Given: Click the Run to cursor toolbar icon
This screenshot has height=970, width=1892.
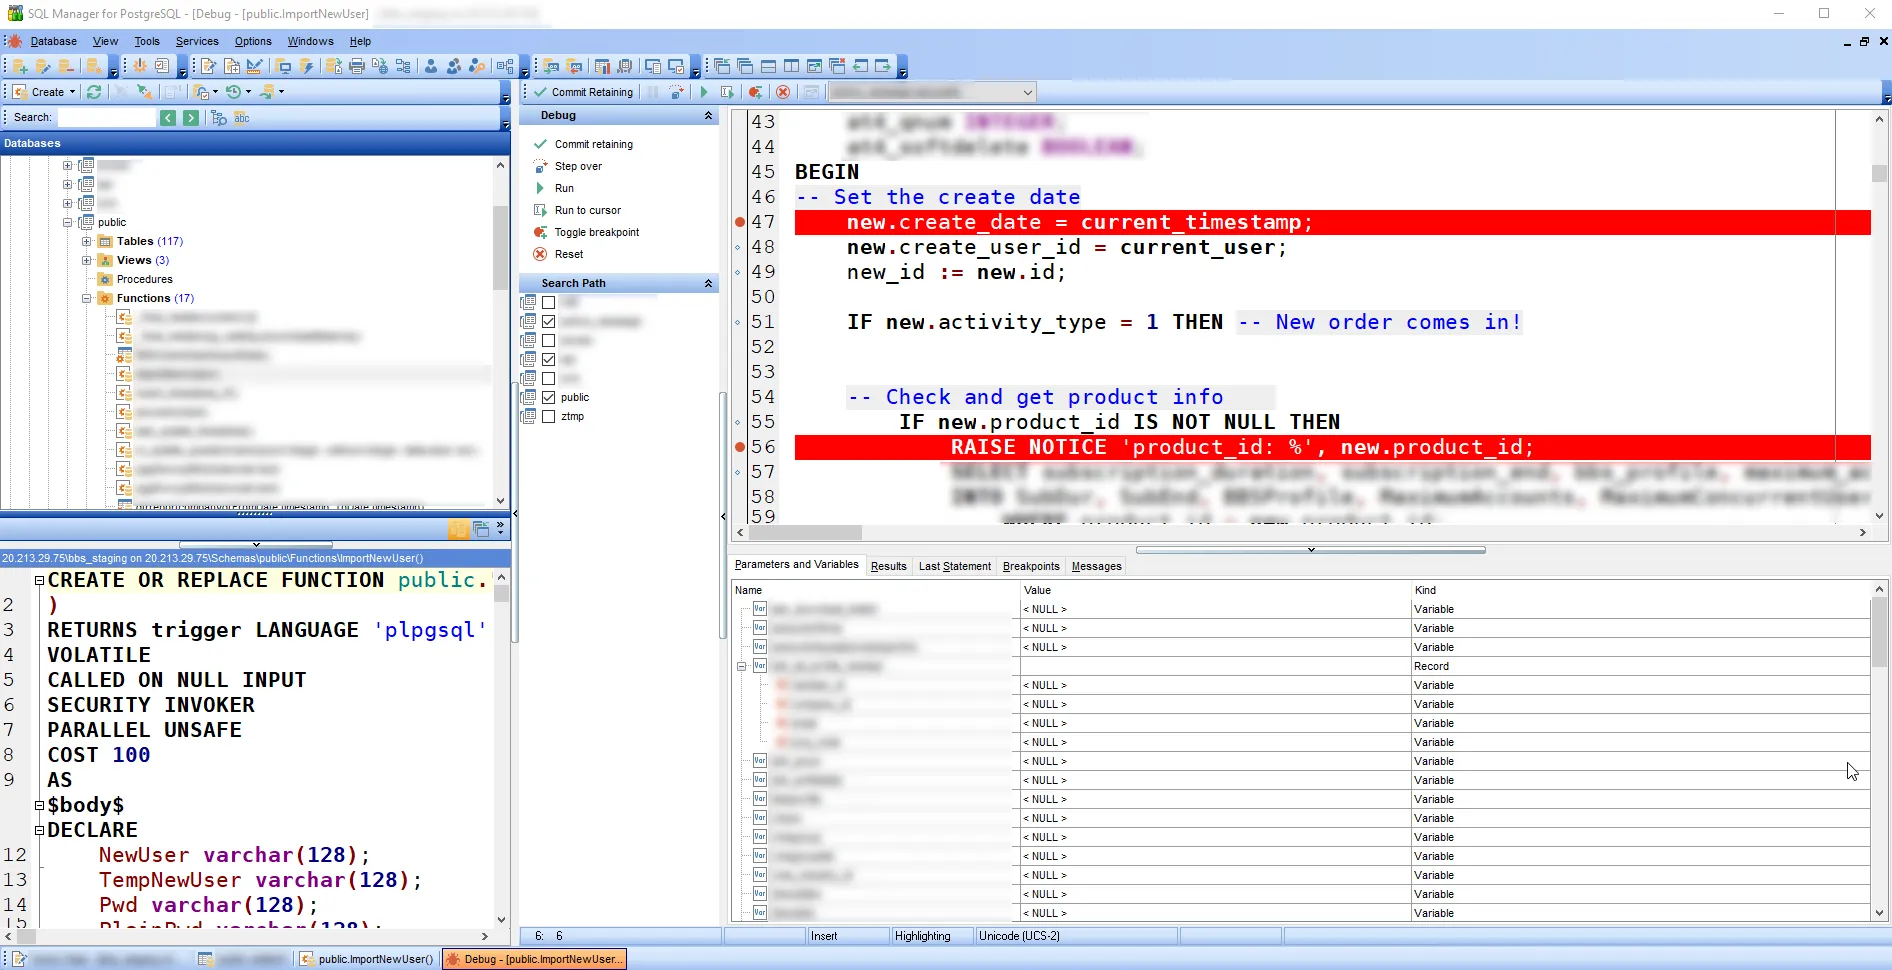Looking at the screenshot, I should (x=727, y=92).
